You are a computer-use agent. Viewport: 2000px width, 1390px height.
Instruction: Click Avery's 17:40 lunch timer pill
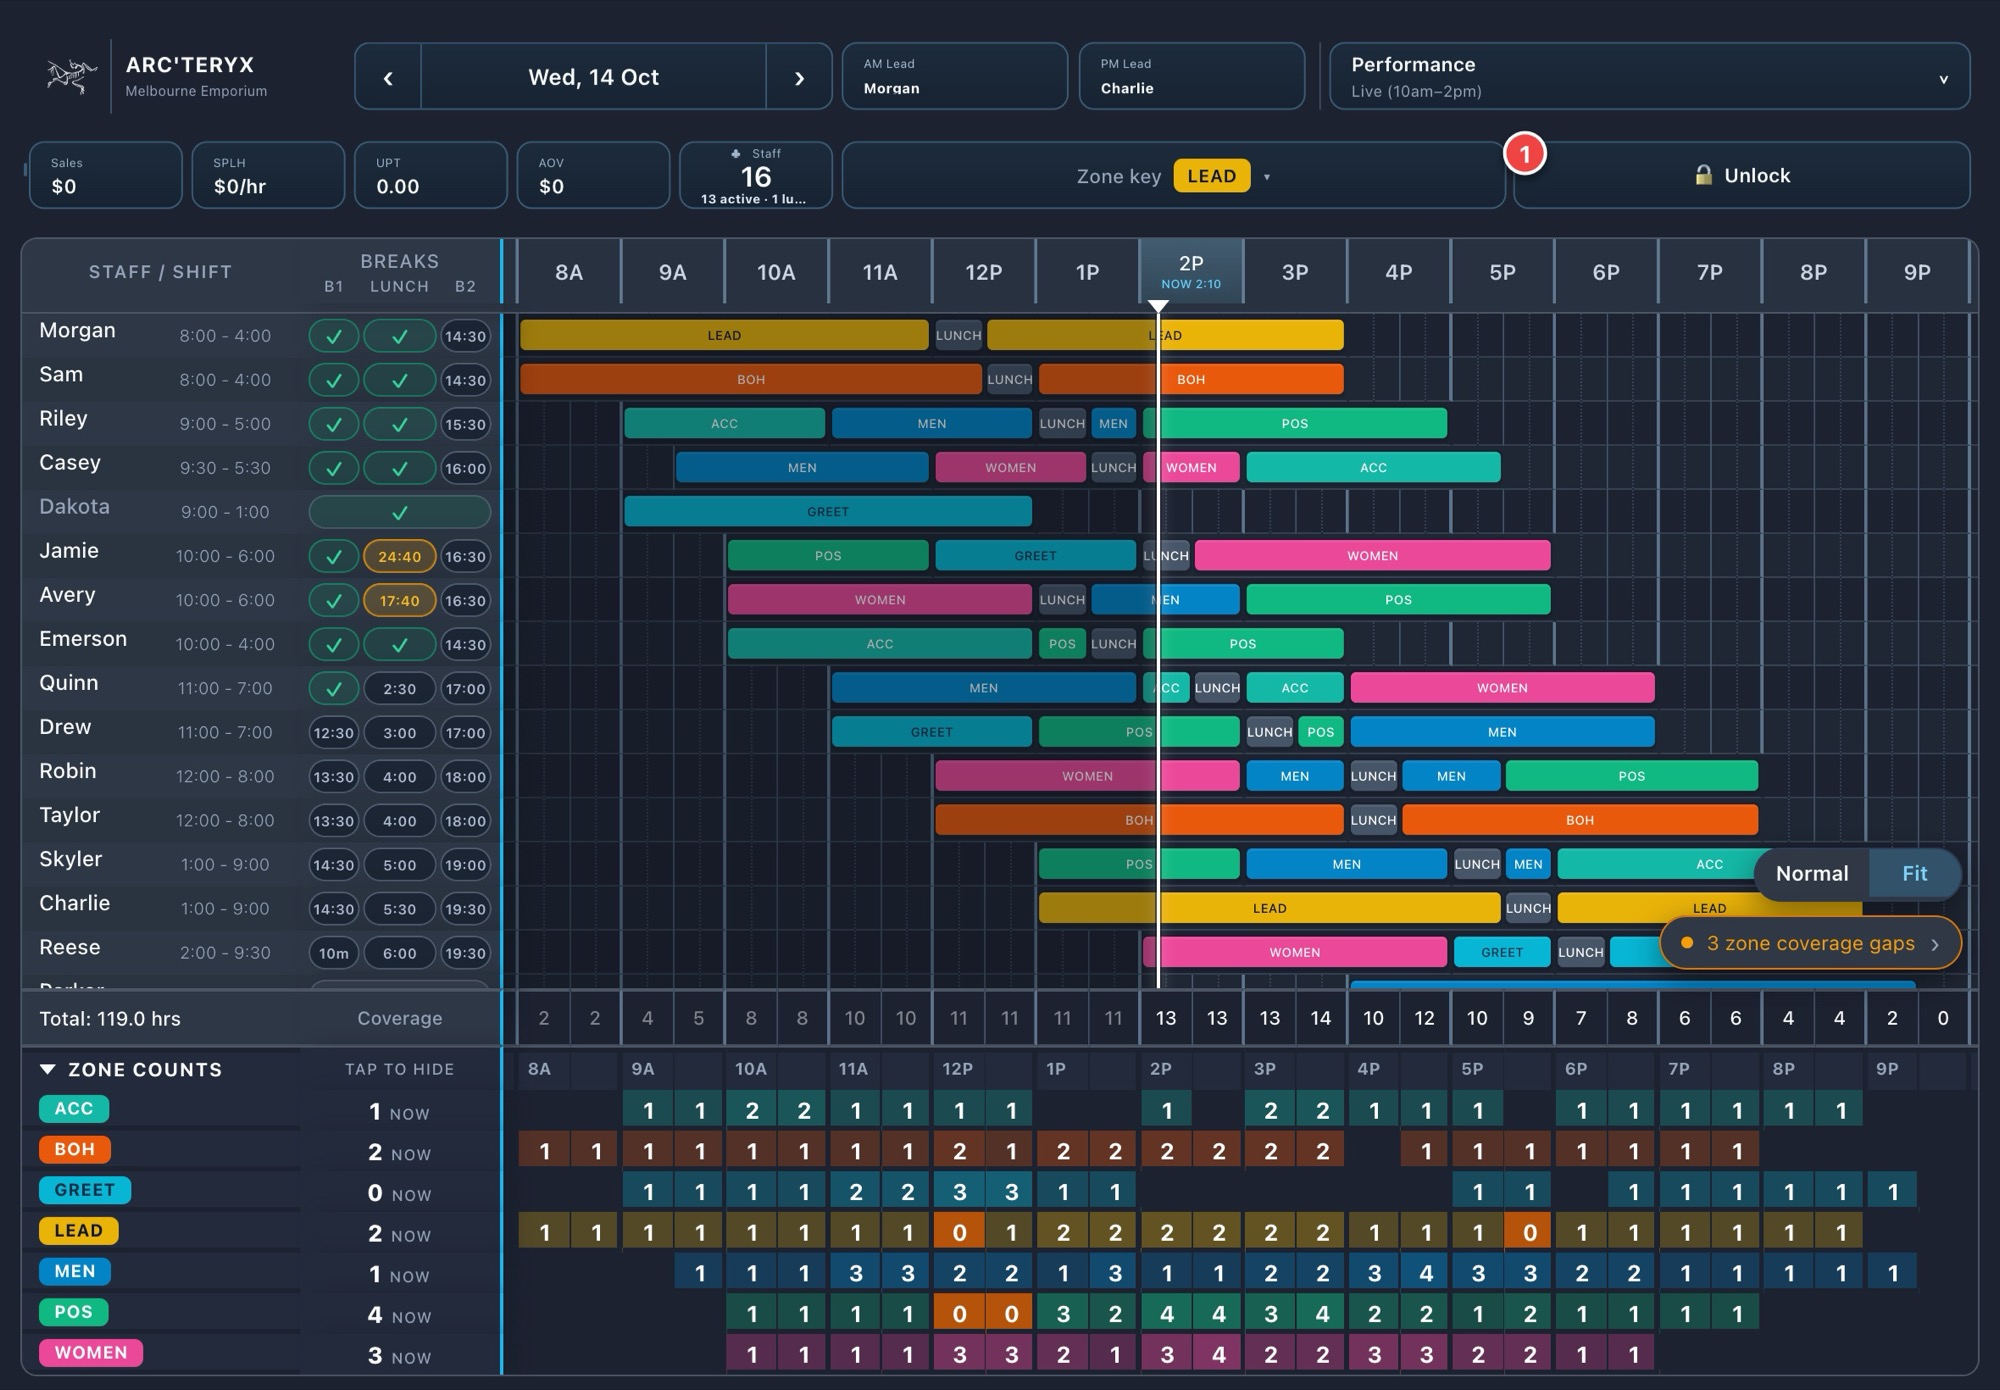(399, 600)
